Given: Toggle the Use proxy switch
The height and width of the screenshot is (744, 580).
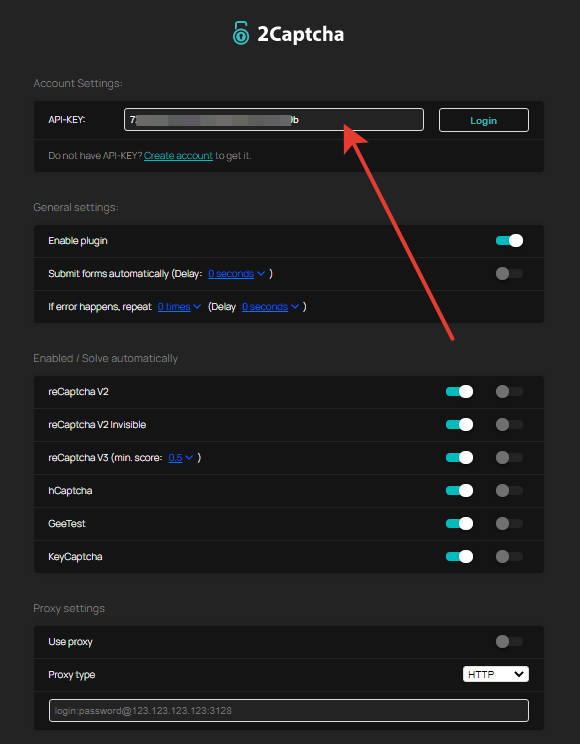Looking at the screenshot, I should coord(509,642).
